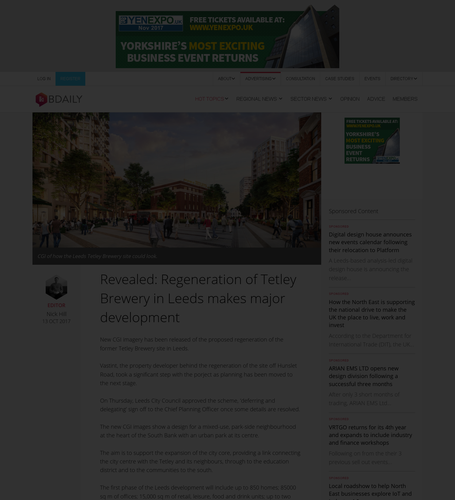455x500 pixels.
Task: Expand the HOT TOPICS dropdown
Action: (211, 99)
